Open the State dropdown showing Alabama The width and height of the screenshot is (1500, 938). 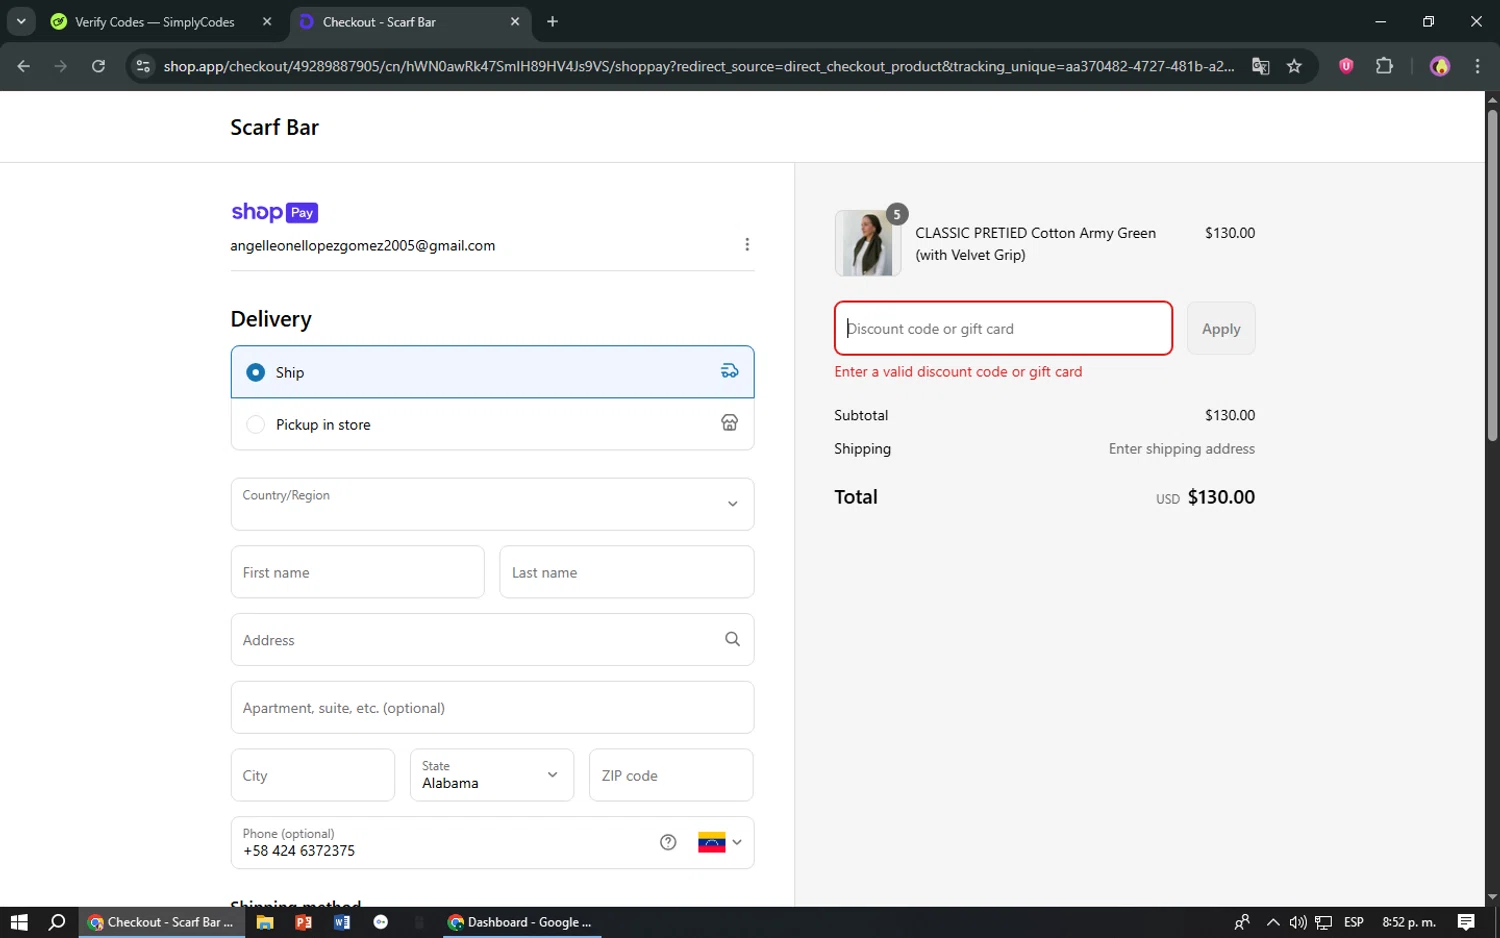pos(492,775)
